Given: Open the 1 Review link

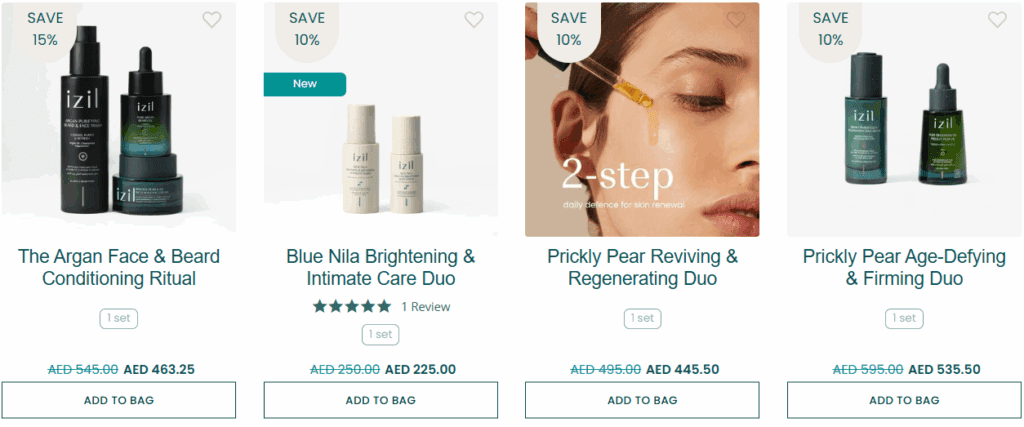Looking at the screenshot, I should [426, 307].
